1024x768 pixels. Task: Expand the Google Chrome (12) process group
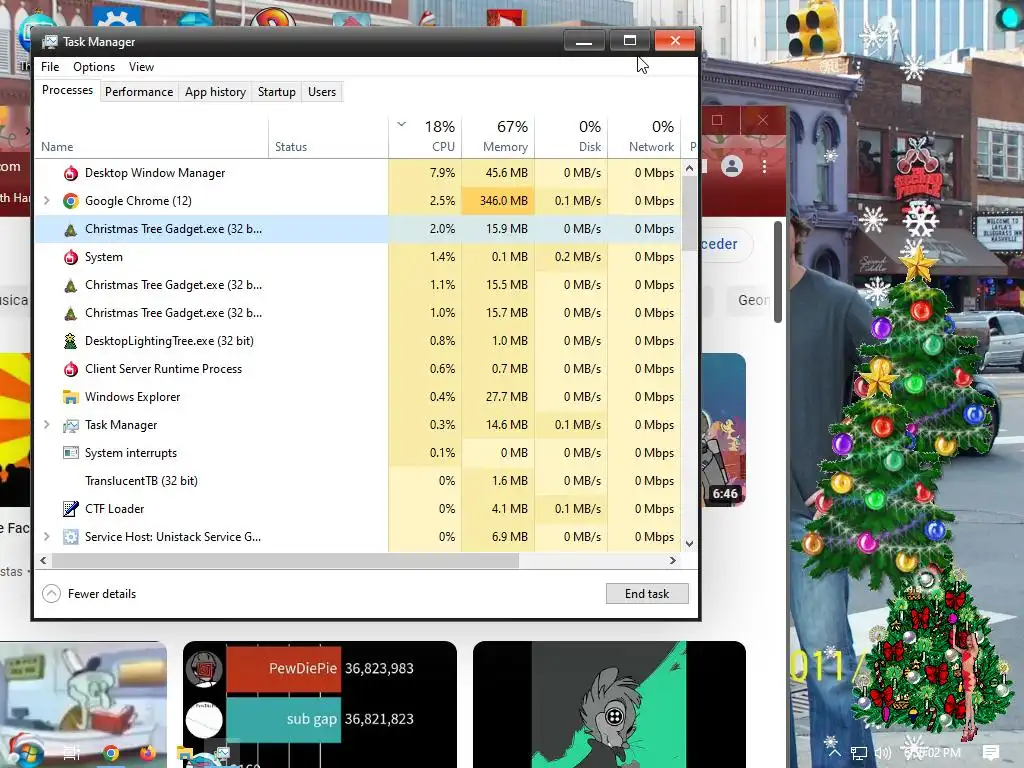(46, 201)
